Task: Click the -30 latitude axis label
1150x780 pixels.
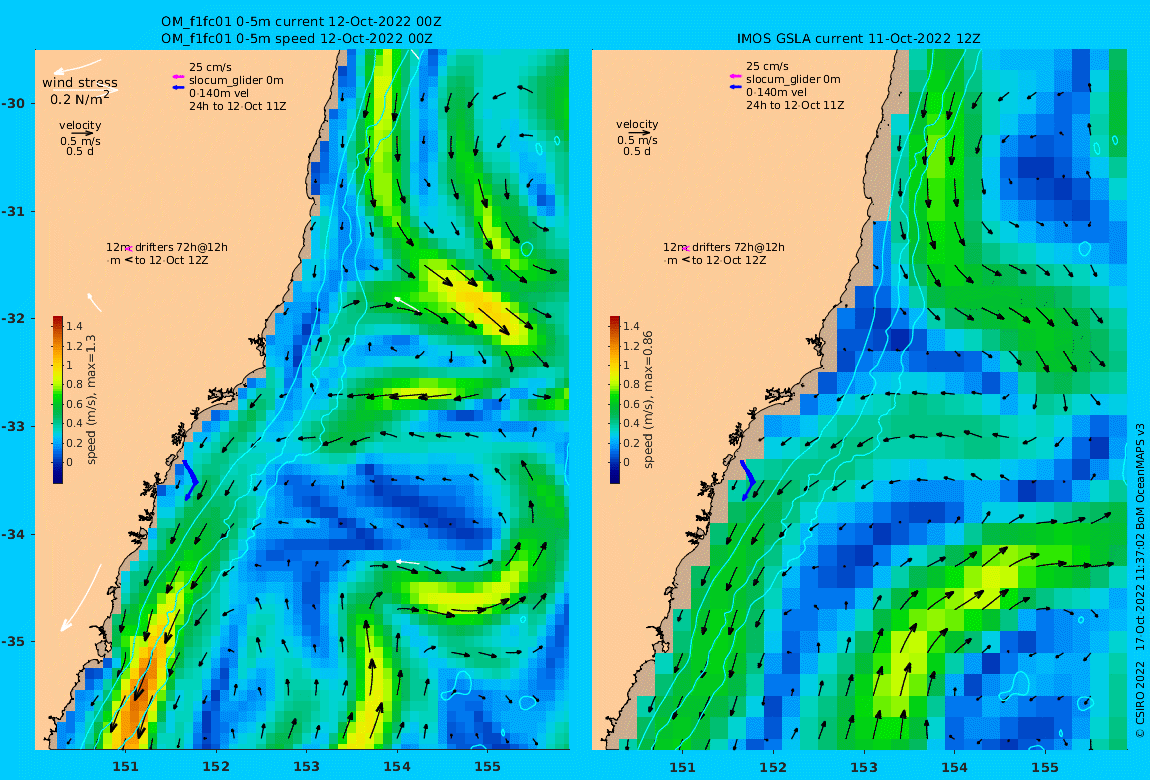Action: click(12, 103)
